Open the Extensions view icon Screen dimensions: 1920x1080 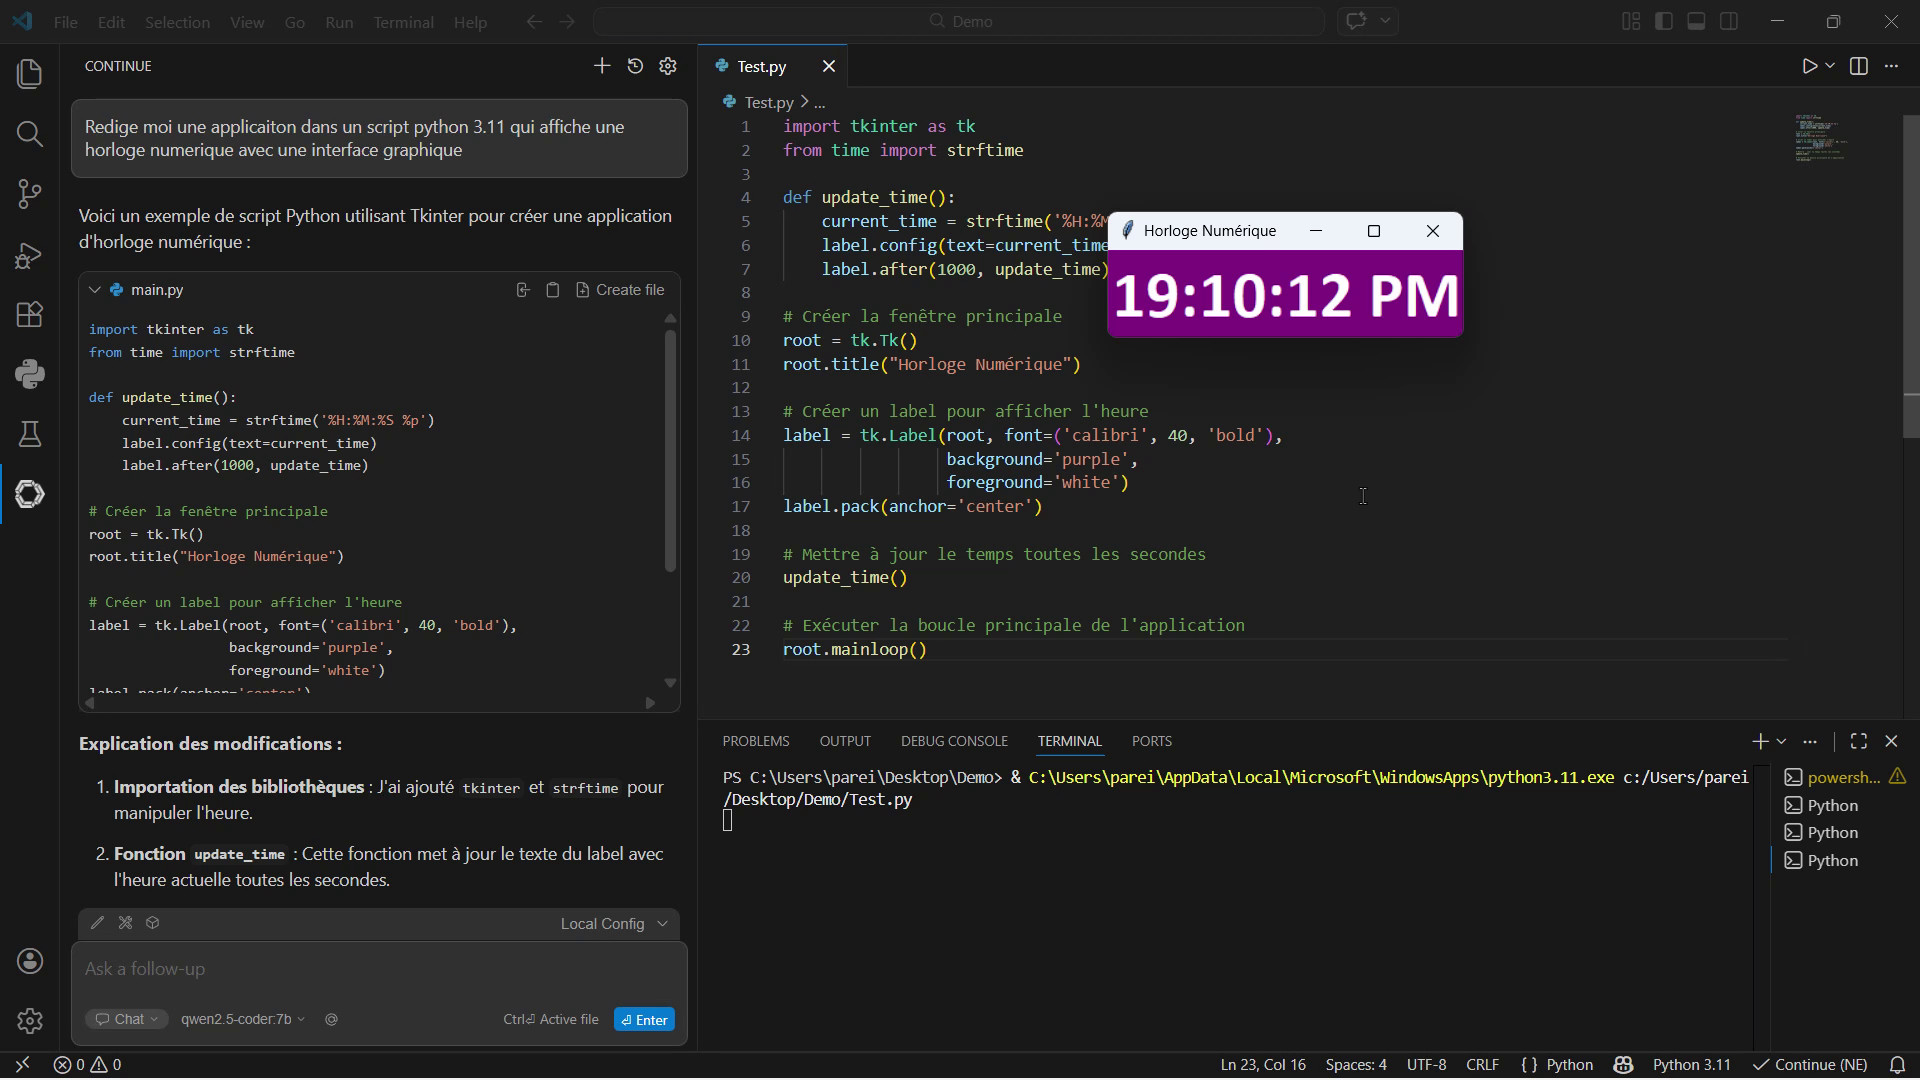(30, 315)
